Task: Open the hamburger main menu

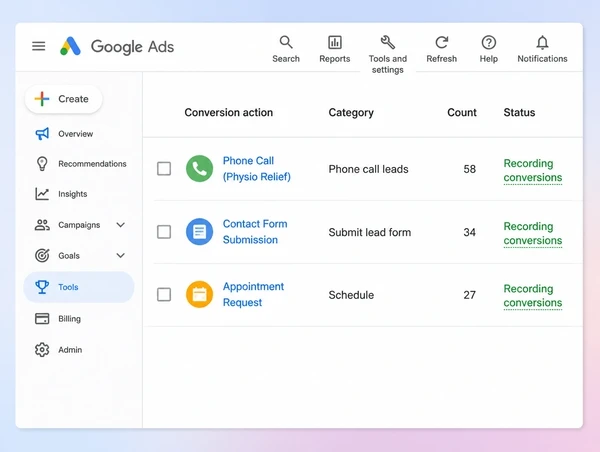Action: [x=38, y=46]
